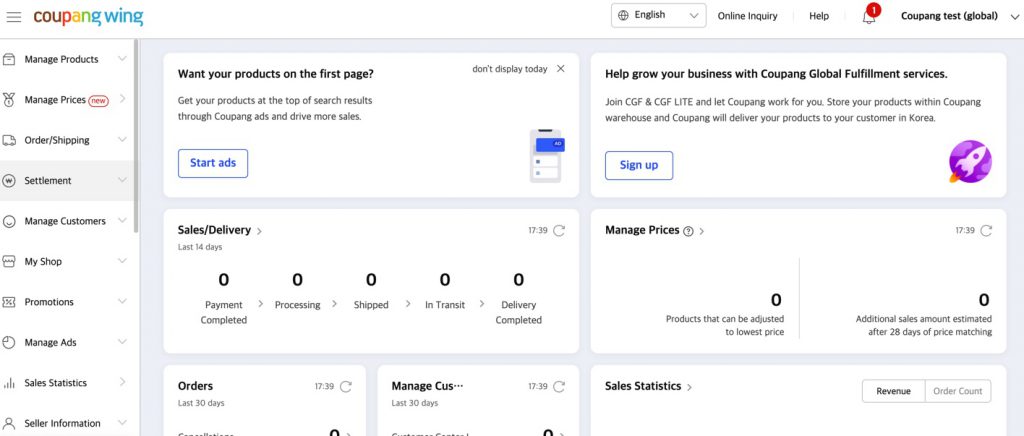Refresh the Manage Customers card

pyautogui.click(x=559, y=386)
